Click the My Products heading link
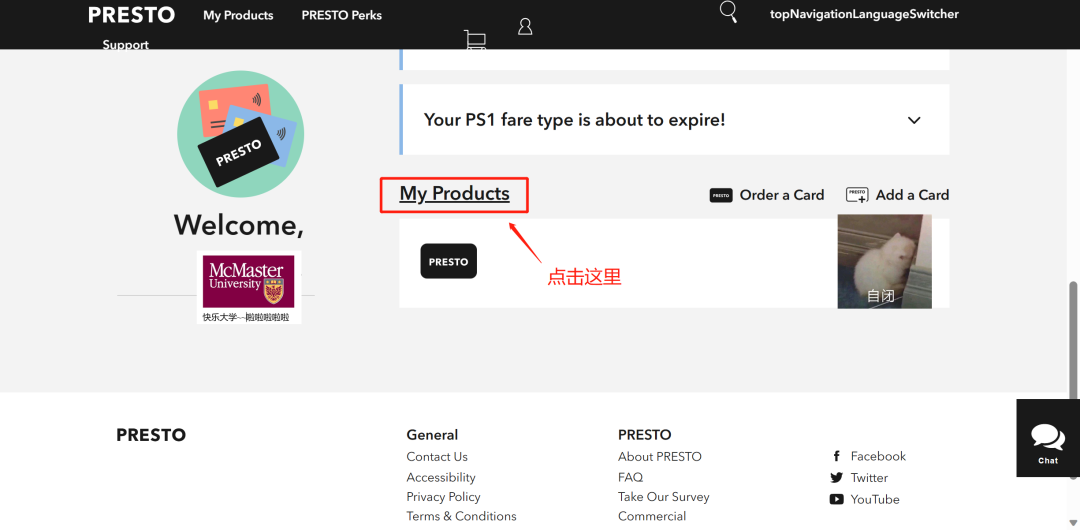 click(x=454, y=194)
